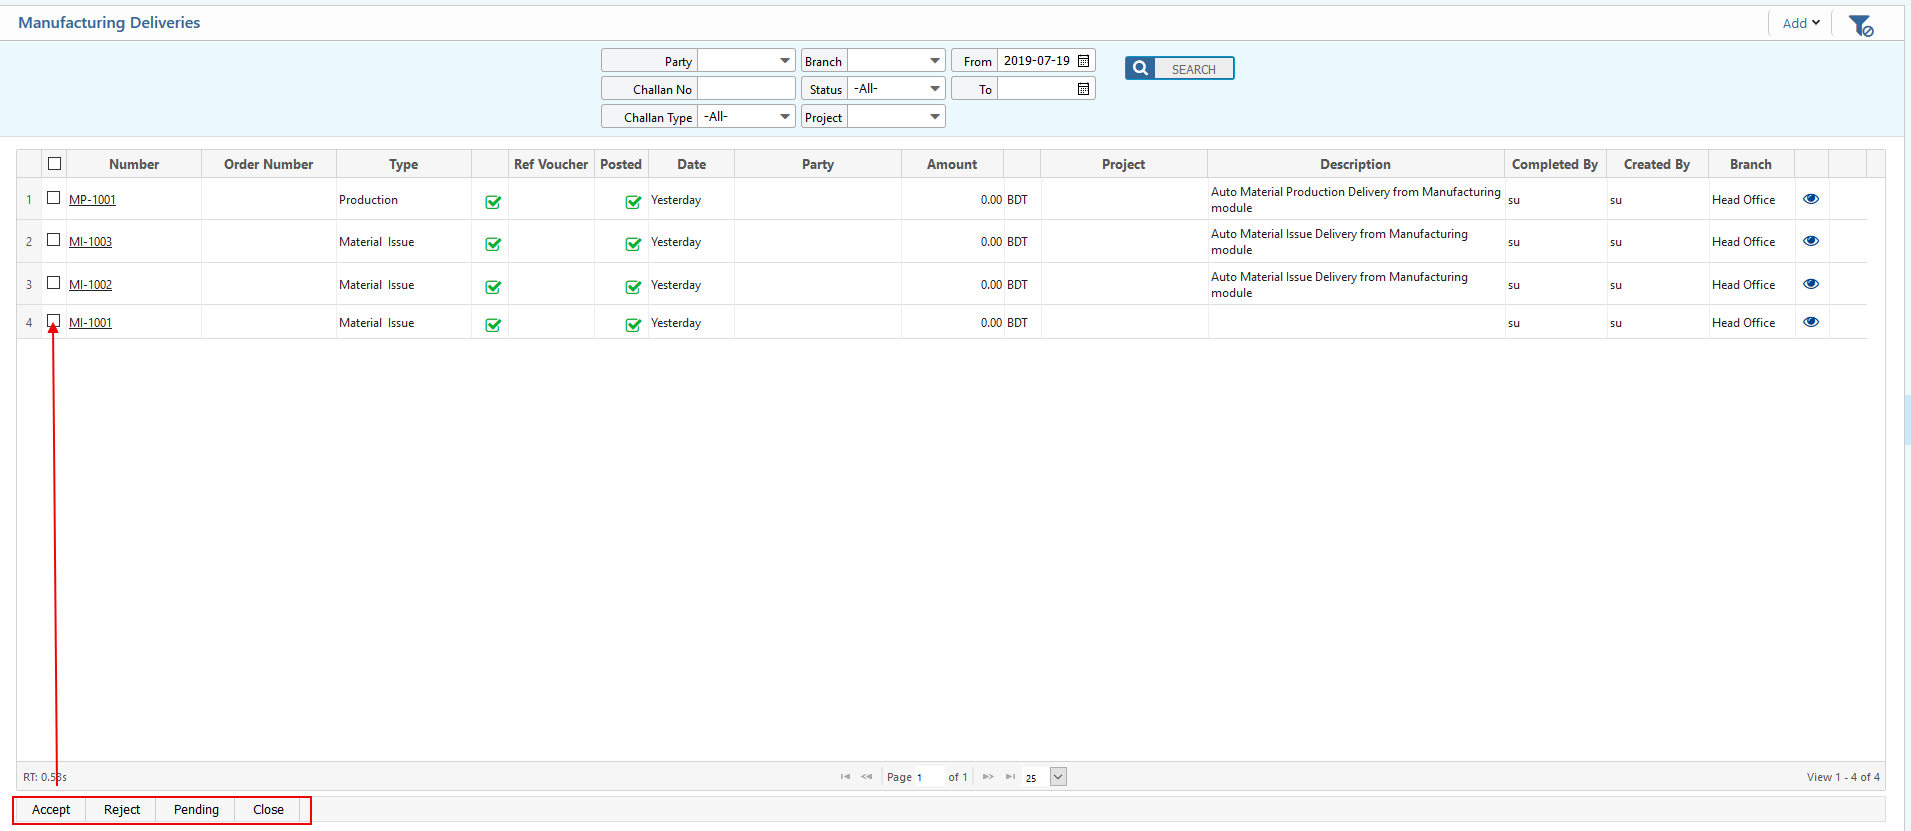Click the Challan No input field
The height and width of the screenshot is (831, 1911).
pyautogui.click(x=745, y=89)
